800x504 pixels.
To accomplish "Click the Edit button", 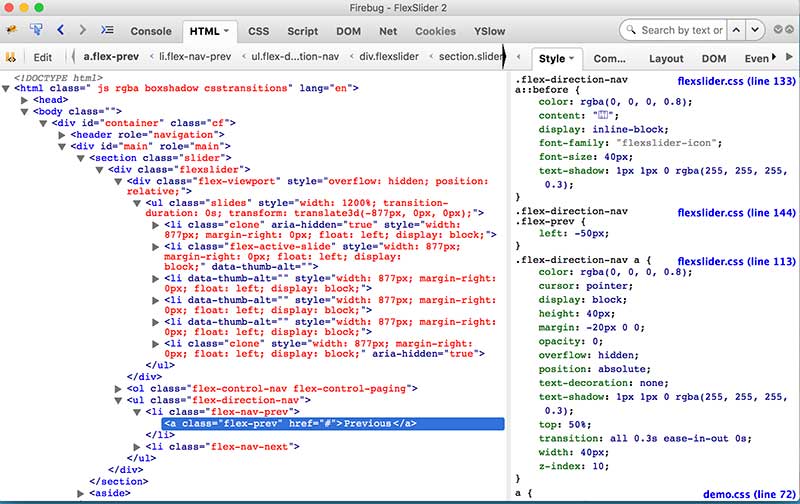I will click(43, 57).
